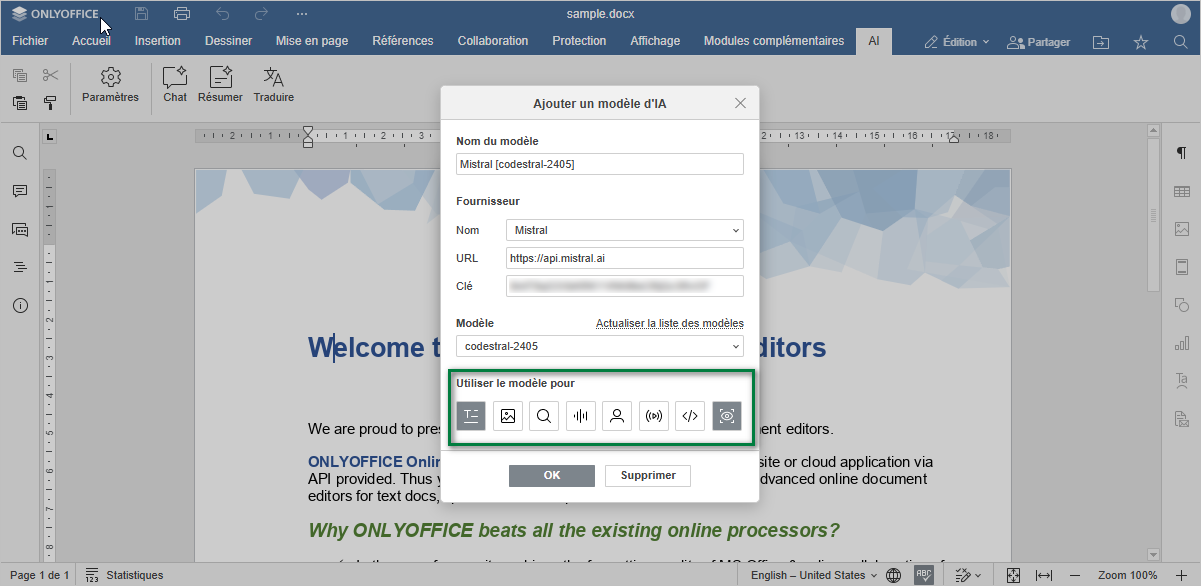The image size is (1201, 586).
Task: Toggle vision capability for the model
Action: [727, 416]
